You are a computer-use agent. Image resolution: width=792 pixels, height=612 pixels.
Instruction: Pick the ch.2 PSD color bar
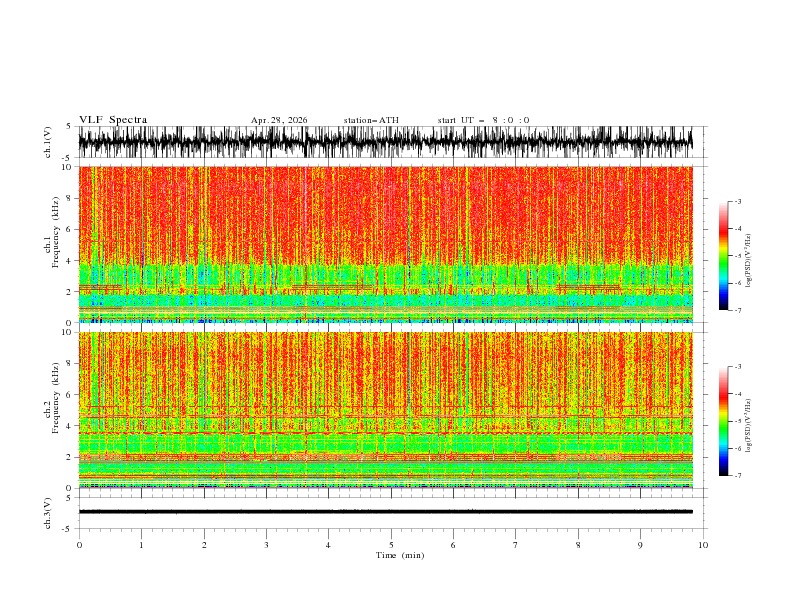pos(723,421)
